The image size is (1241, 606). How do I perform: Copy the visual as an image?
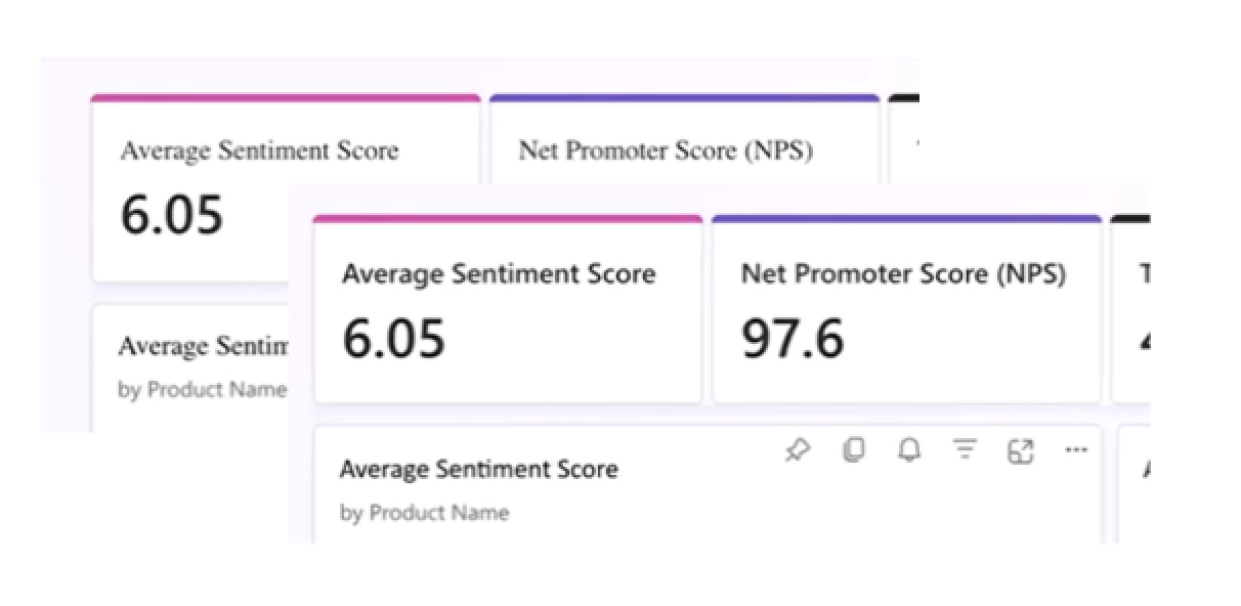point(853,450)
